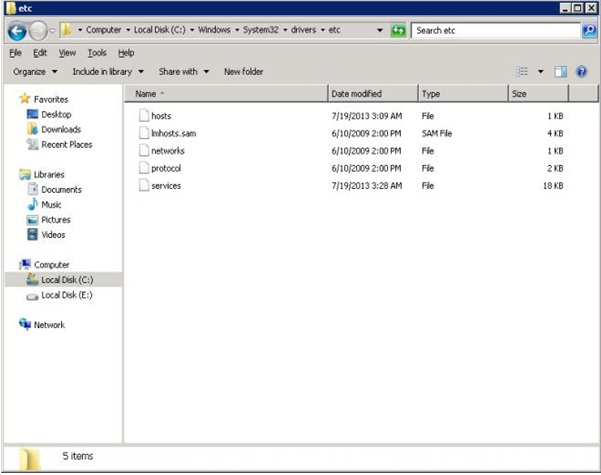The width and height of the screenshot is (601, 475).
Task: Click the search magnifier icon
Action: click(588, 30)
